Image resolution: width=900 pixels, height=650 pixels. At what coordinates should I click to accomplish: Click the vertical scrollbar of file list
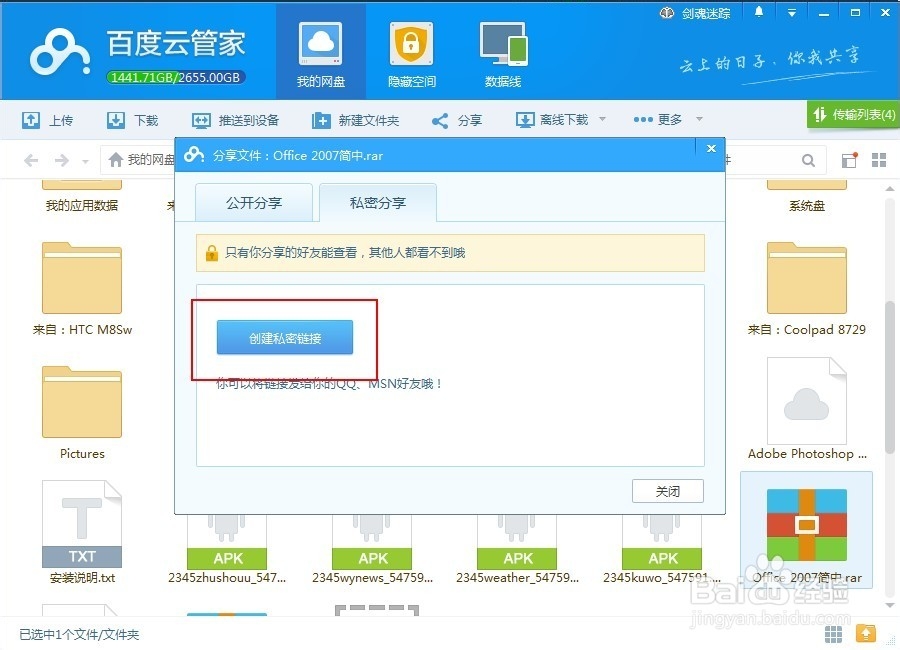pyautogui.click(x=889, y=377)
